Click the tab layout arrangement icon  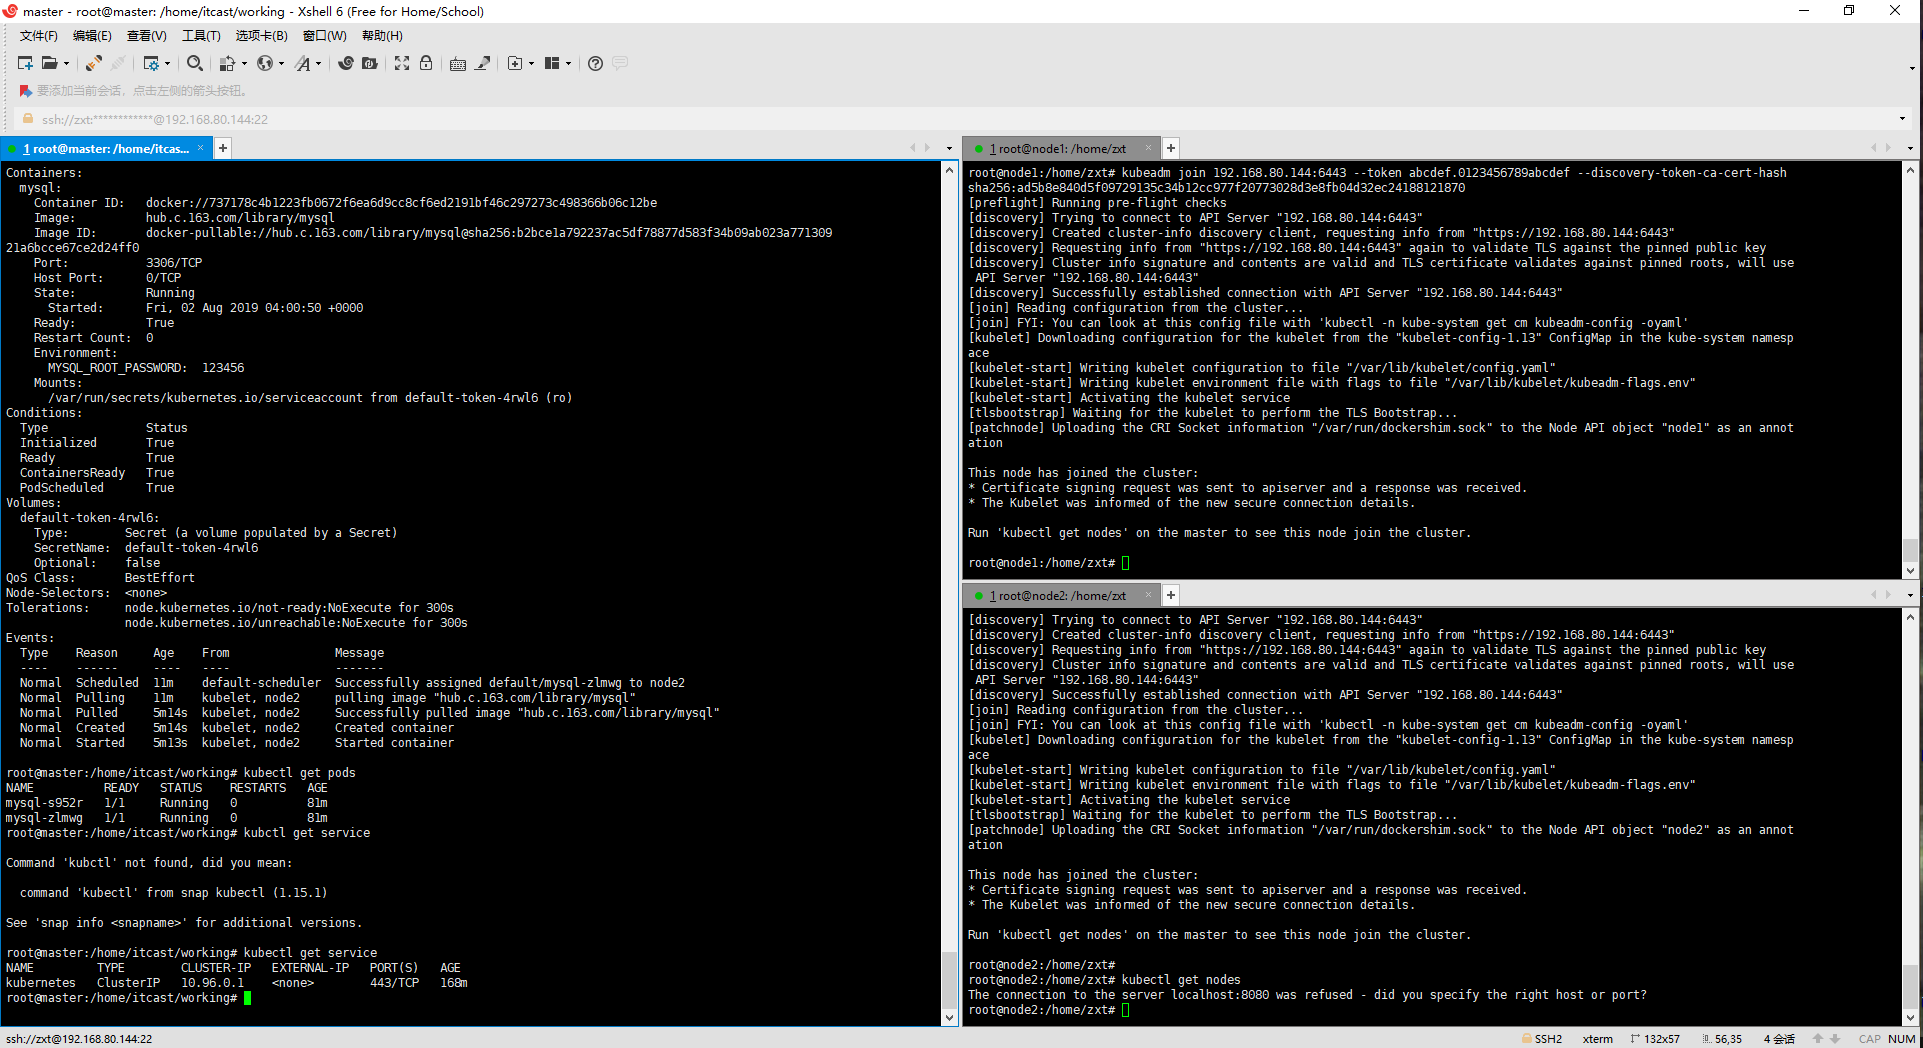pos(552,63)
